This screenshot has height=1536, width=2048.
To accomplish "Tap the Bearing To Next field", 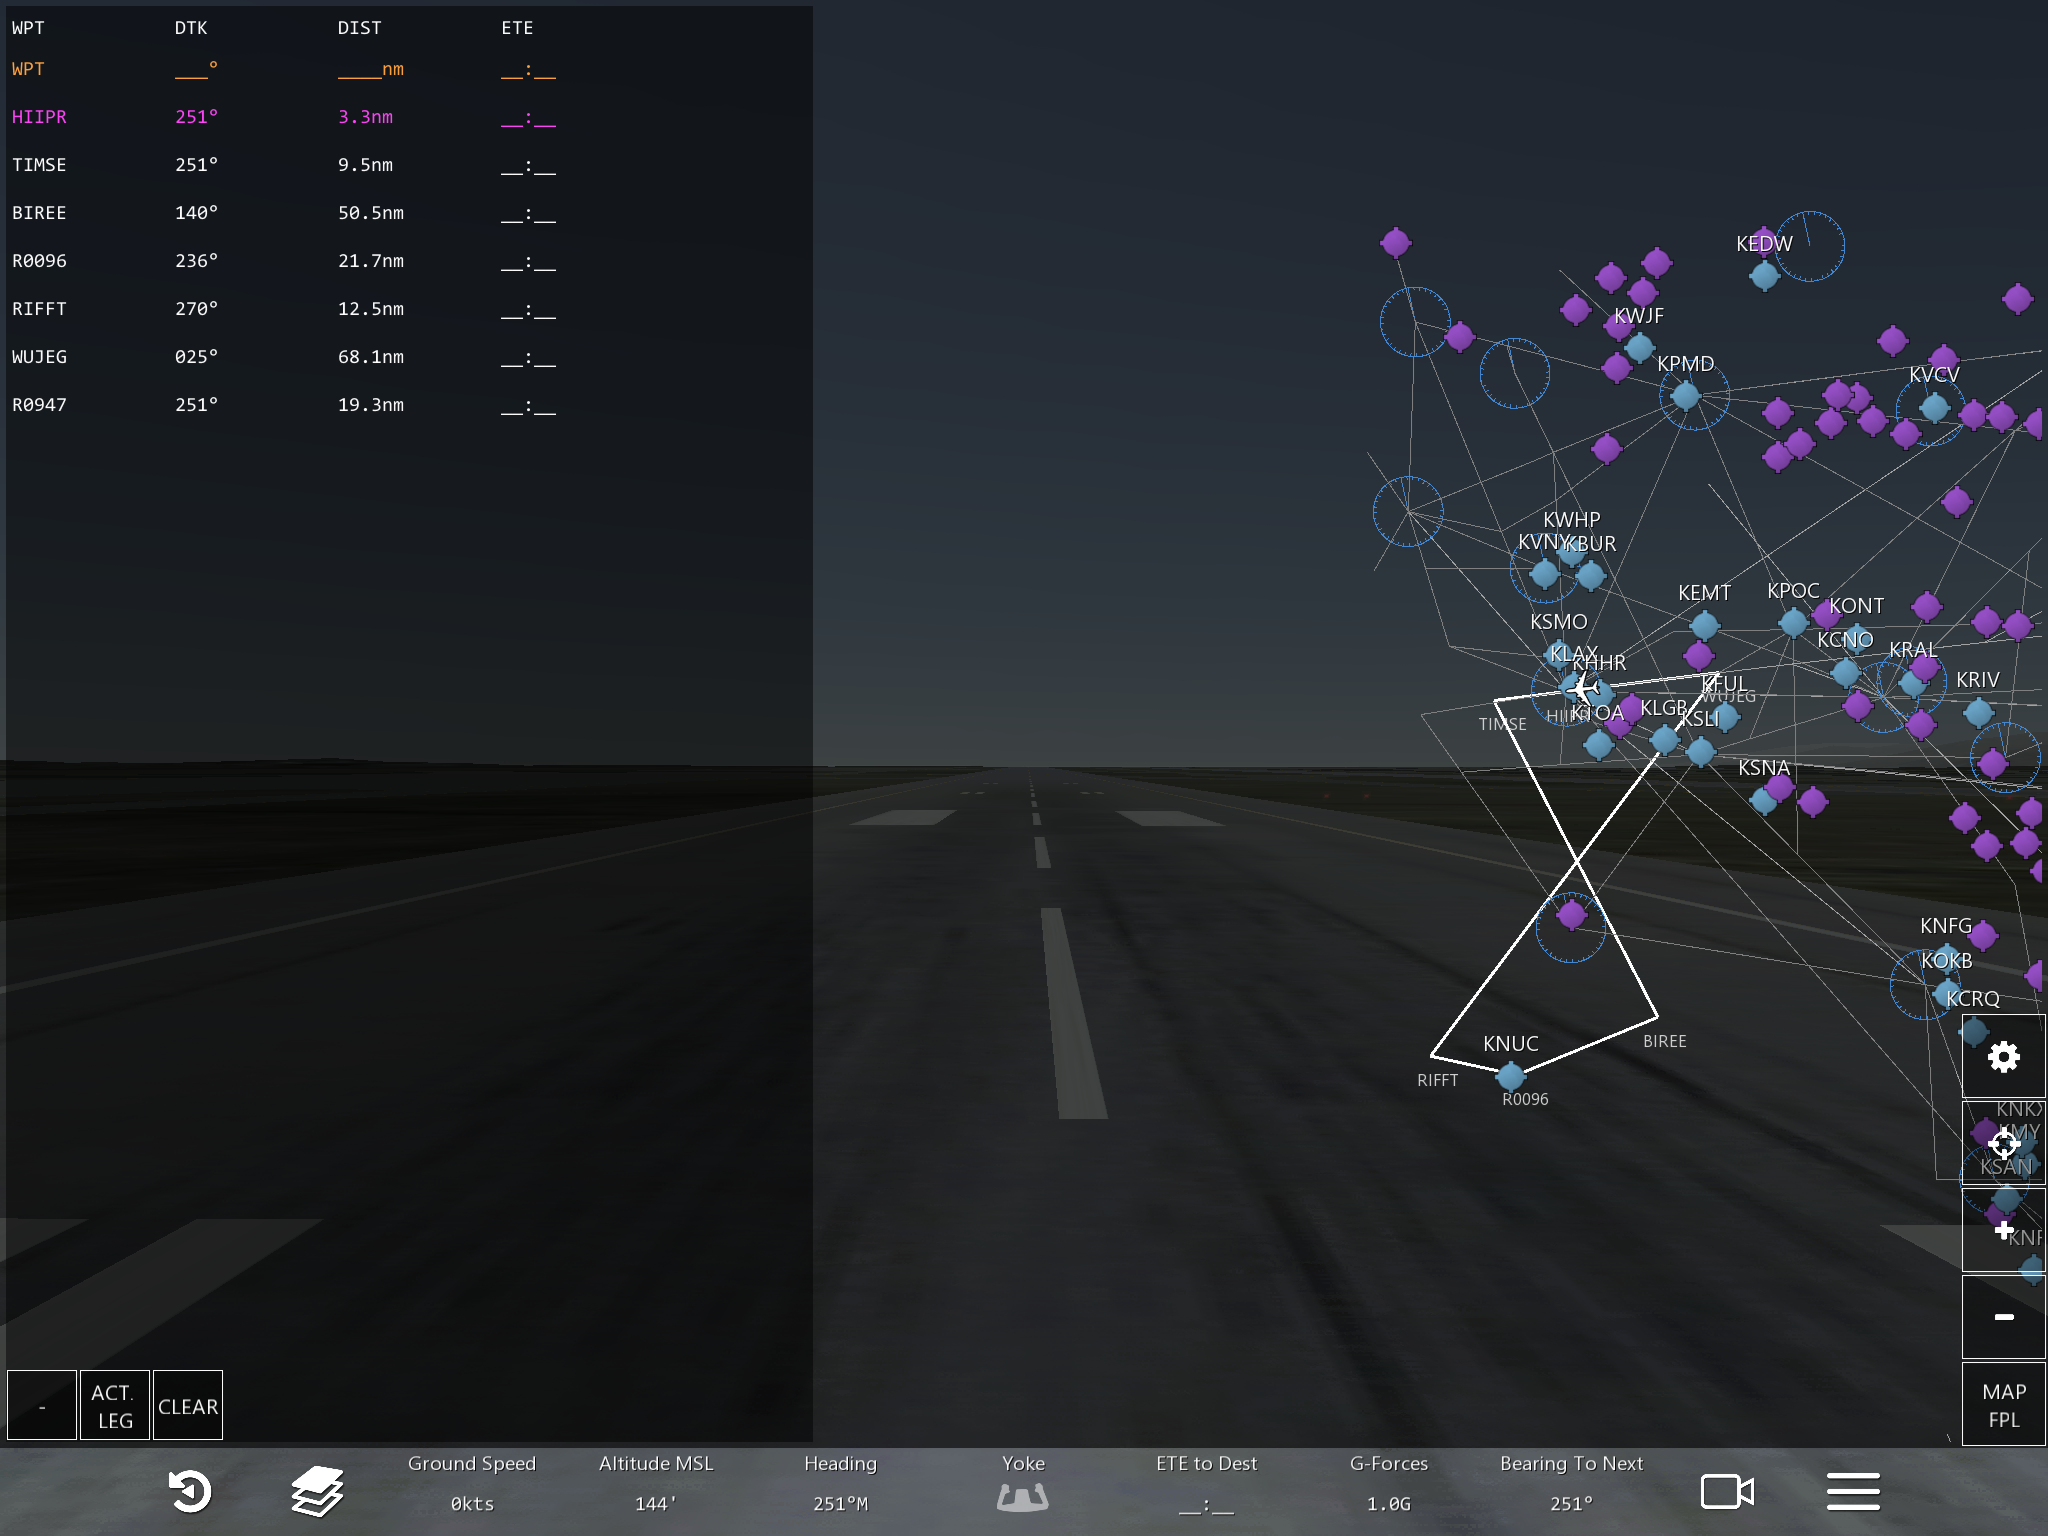I will [x=1570, y=1484].
